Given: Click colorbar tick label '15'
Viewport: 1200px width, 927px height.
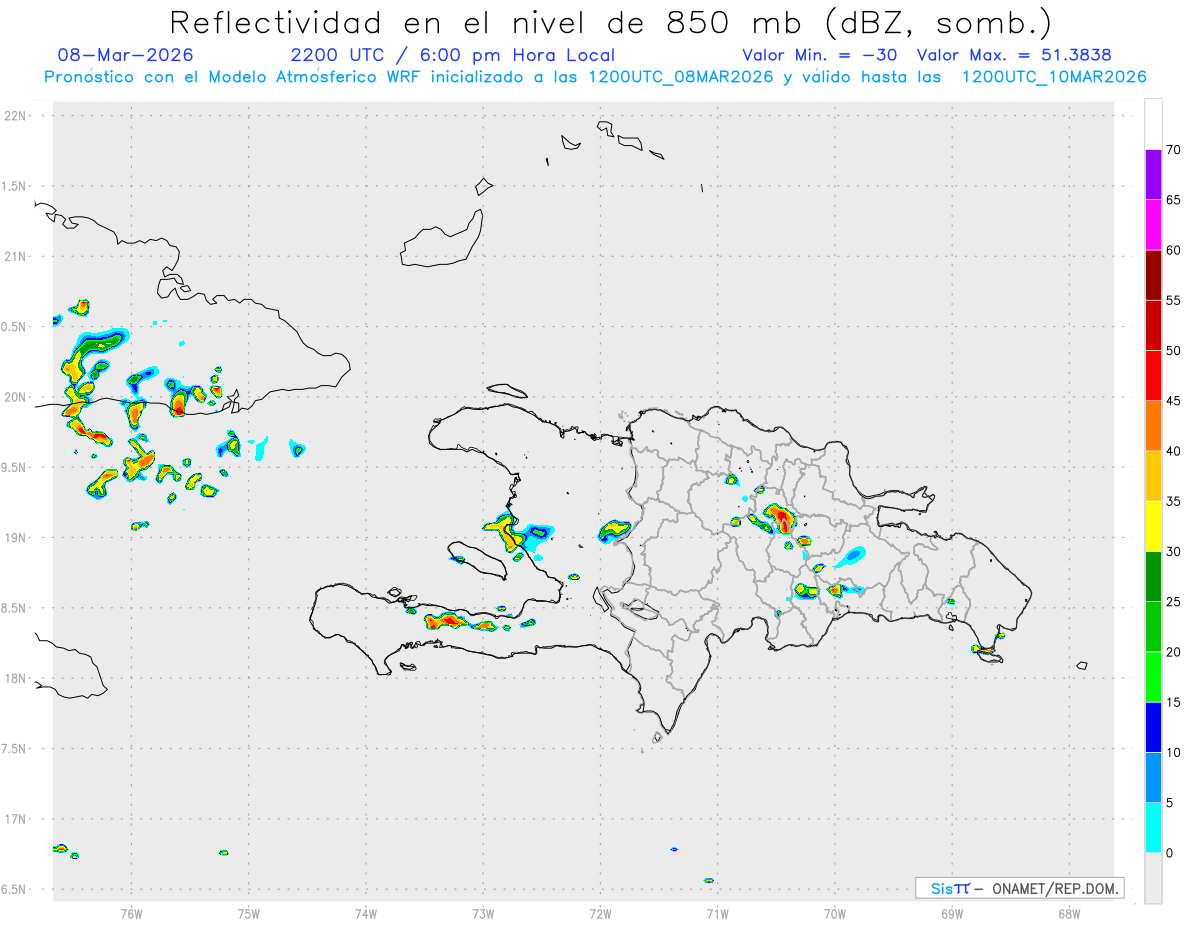Looking at the screenshot, I should [x=1173, y=702].
